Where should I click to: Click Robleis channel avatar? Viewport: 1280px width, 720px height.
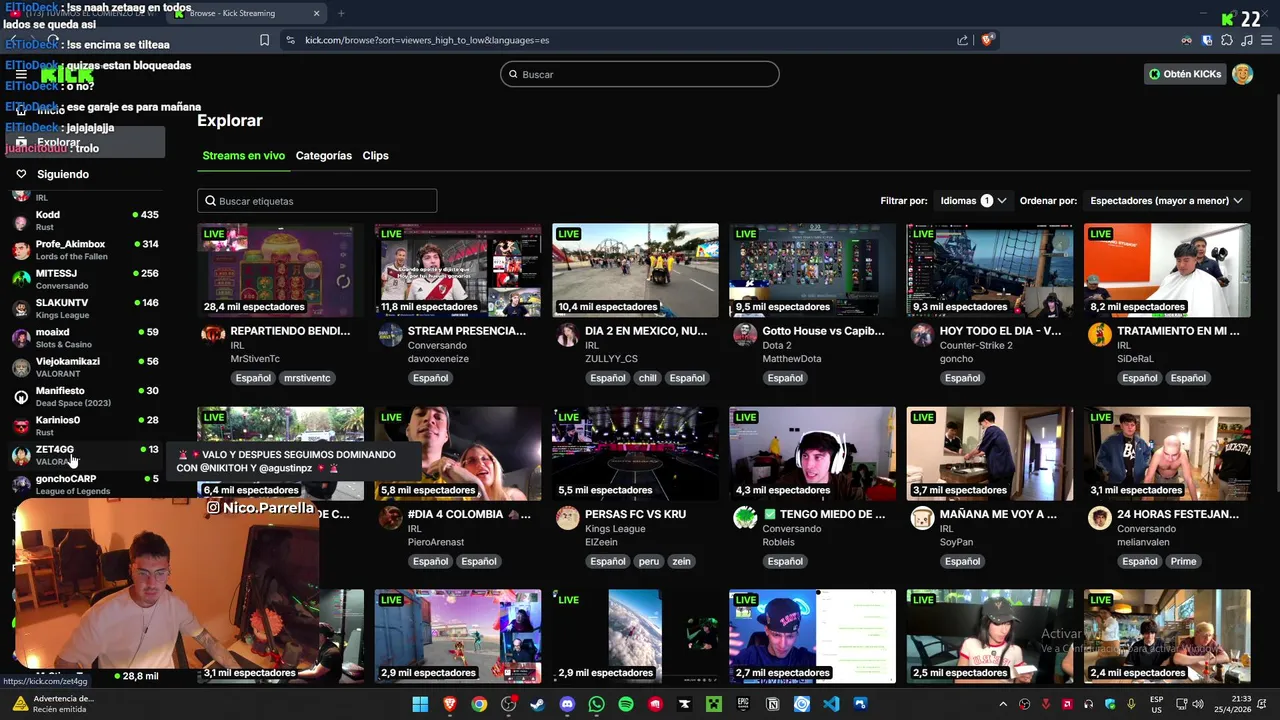745,518
